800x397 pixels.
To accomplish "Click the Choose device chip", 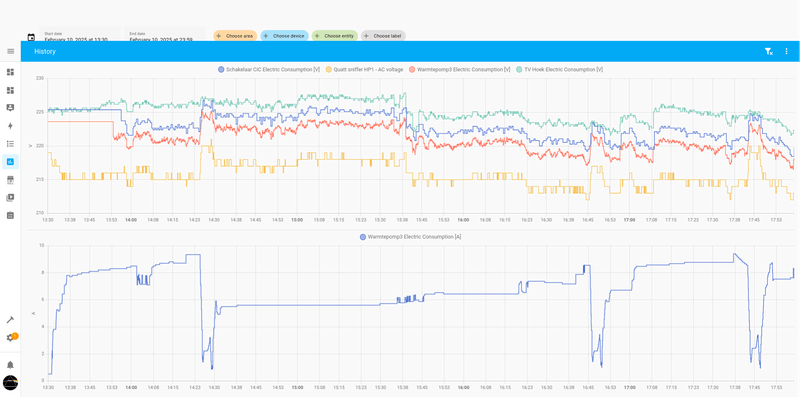I will (285, 36).
